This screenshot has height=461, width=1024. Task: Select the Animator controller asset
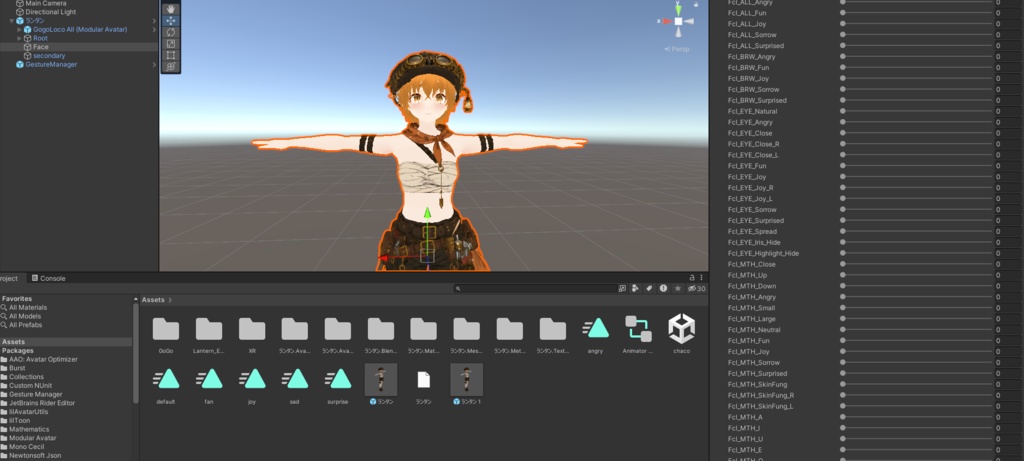pos(638,328)
